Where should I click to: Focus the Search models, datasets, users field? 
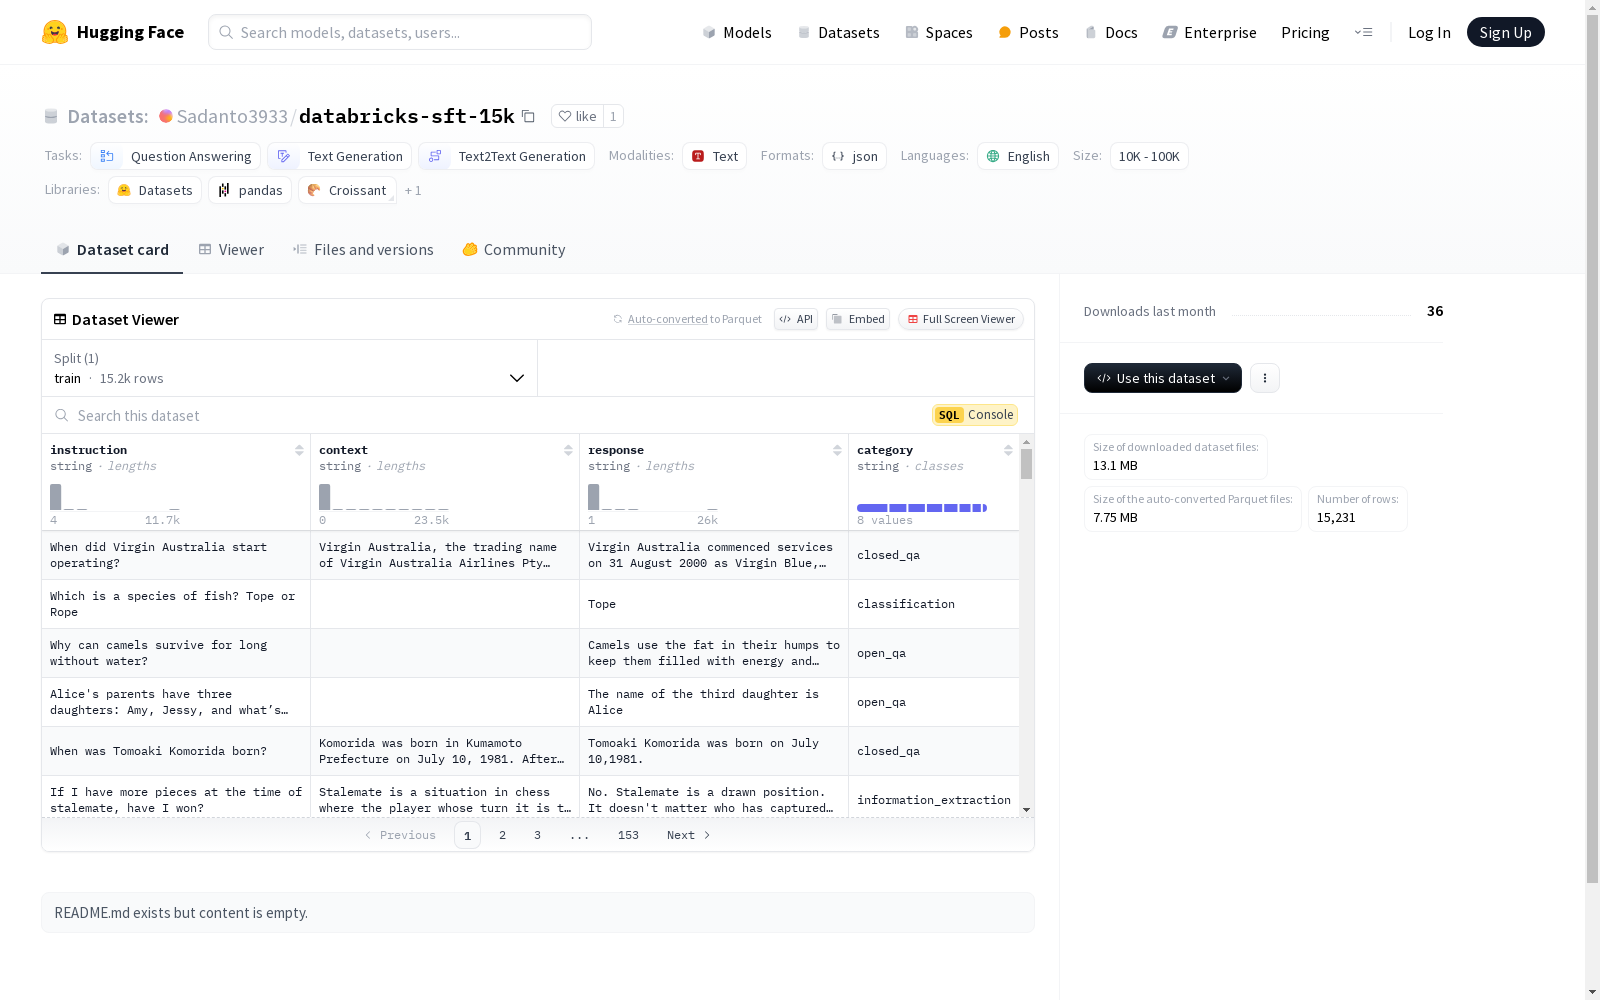(400, 32)
